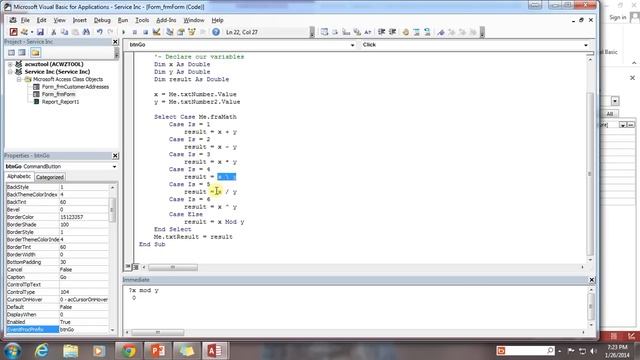This screenshot has width=640, height=360.
Task: Click the Outdent icon on Edit toolbar
Action: coord(392,32)
